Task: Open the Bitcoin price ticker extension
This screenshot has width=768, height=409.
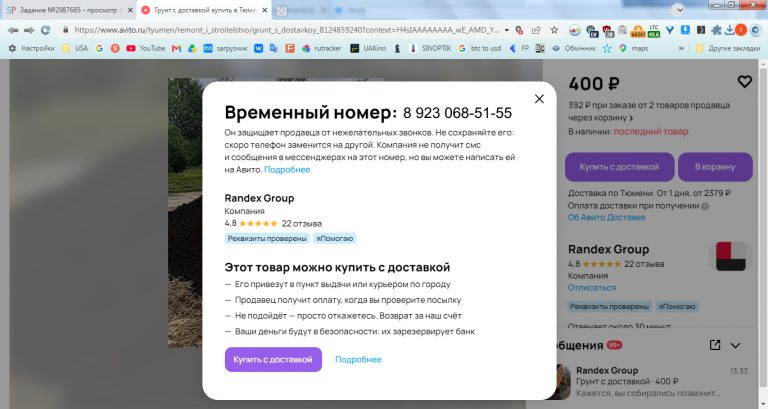Action: coord(638,31)
